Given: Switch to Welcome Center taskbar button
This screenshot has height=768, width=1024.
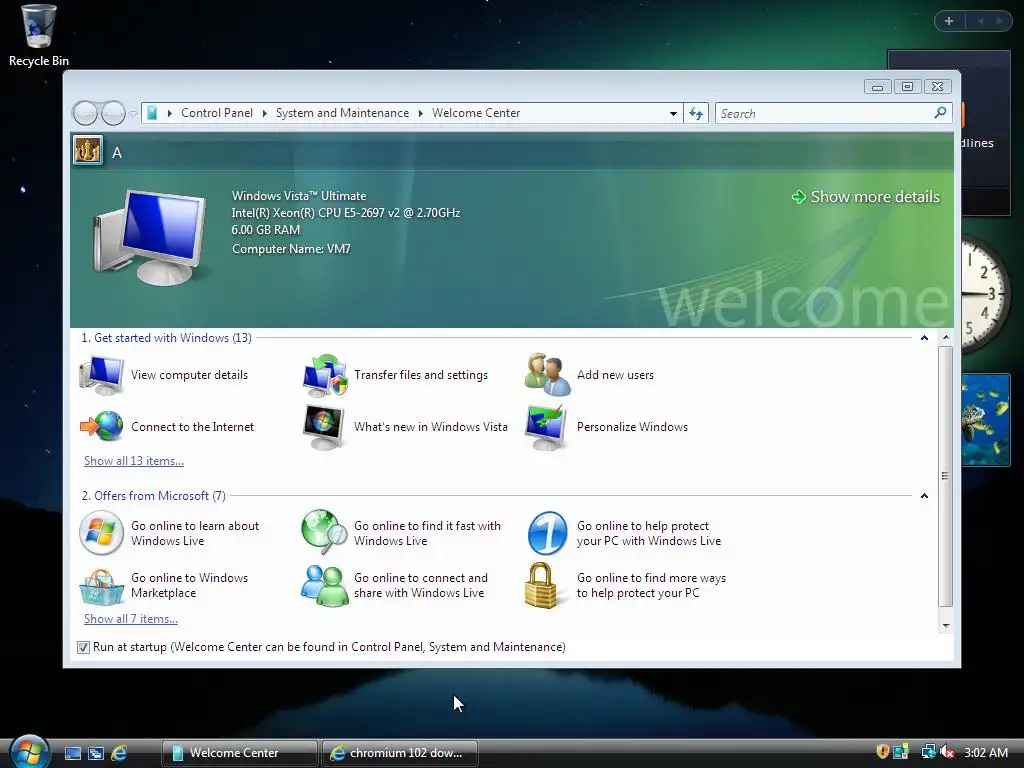Looking at the screenshot, I should 239,753.
